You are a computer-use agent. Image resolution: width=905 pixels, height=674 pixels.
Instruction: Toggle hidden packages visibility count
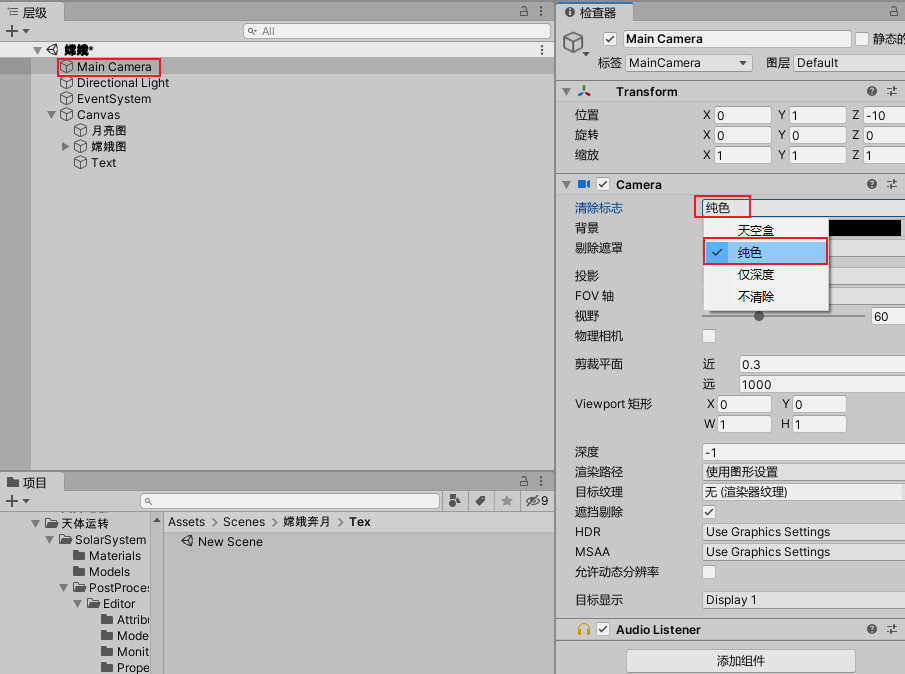[x=537, y=501]
